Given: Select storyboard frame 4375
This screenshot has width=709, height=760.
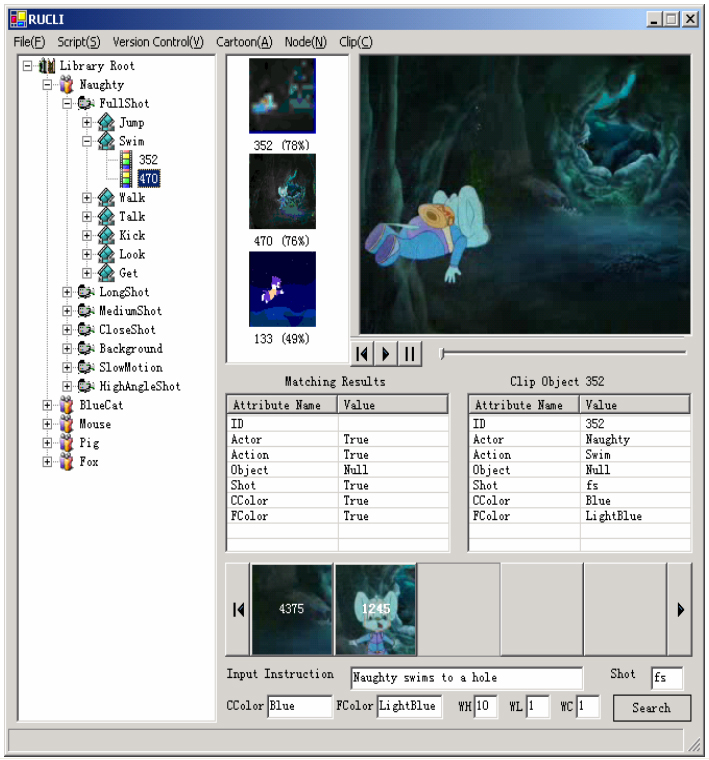Looking at the screenshot, I should tap(292, 610).
